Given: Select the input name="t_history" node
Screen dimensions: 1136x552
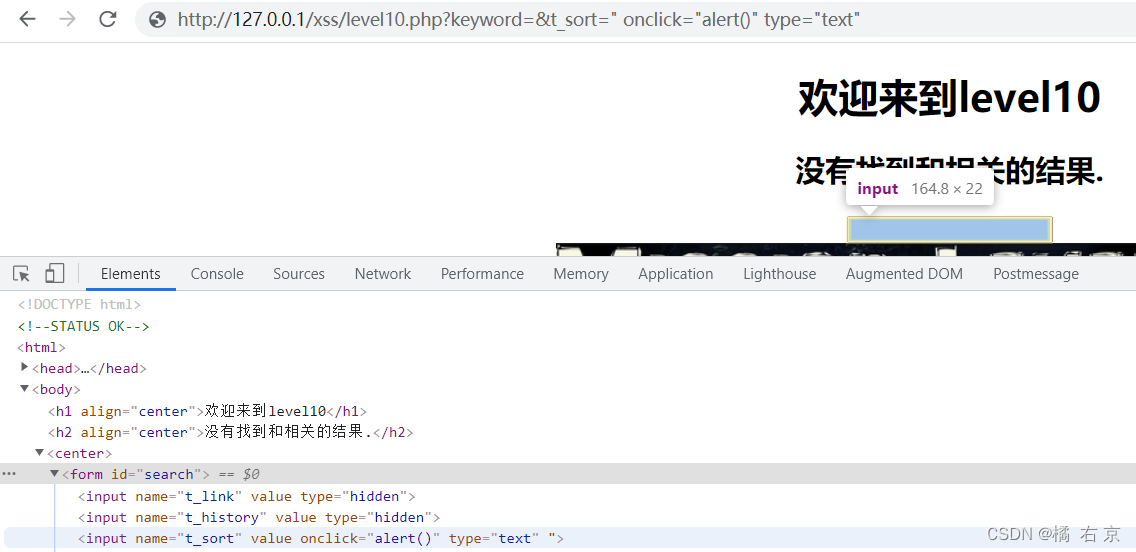Looking at the screenshot, I should pyautogui.click(x=259, y=517).
